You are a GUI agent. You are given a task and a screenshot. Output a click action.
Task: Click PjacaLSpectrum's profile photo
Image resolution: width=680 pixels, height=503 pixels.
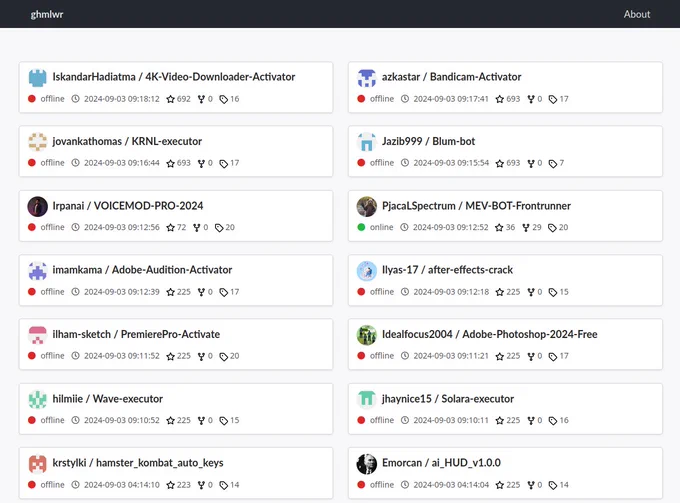pyautogui.click(x=367, y=206)
